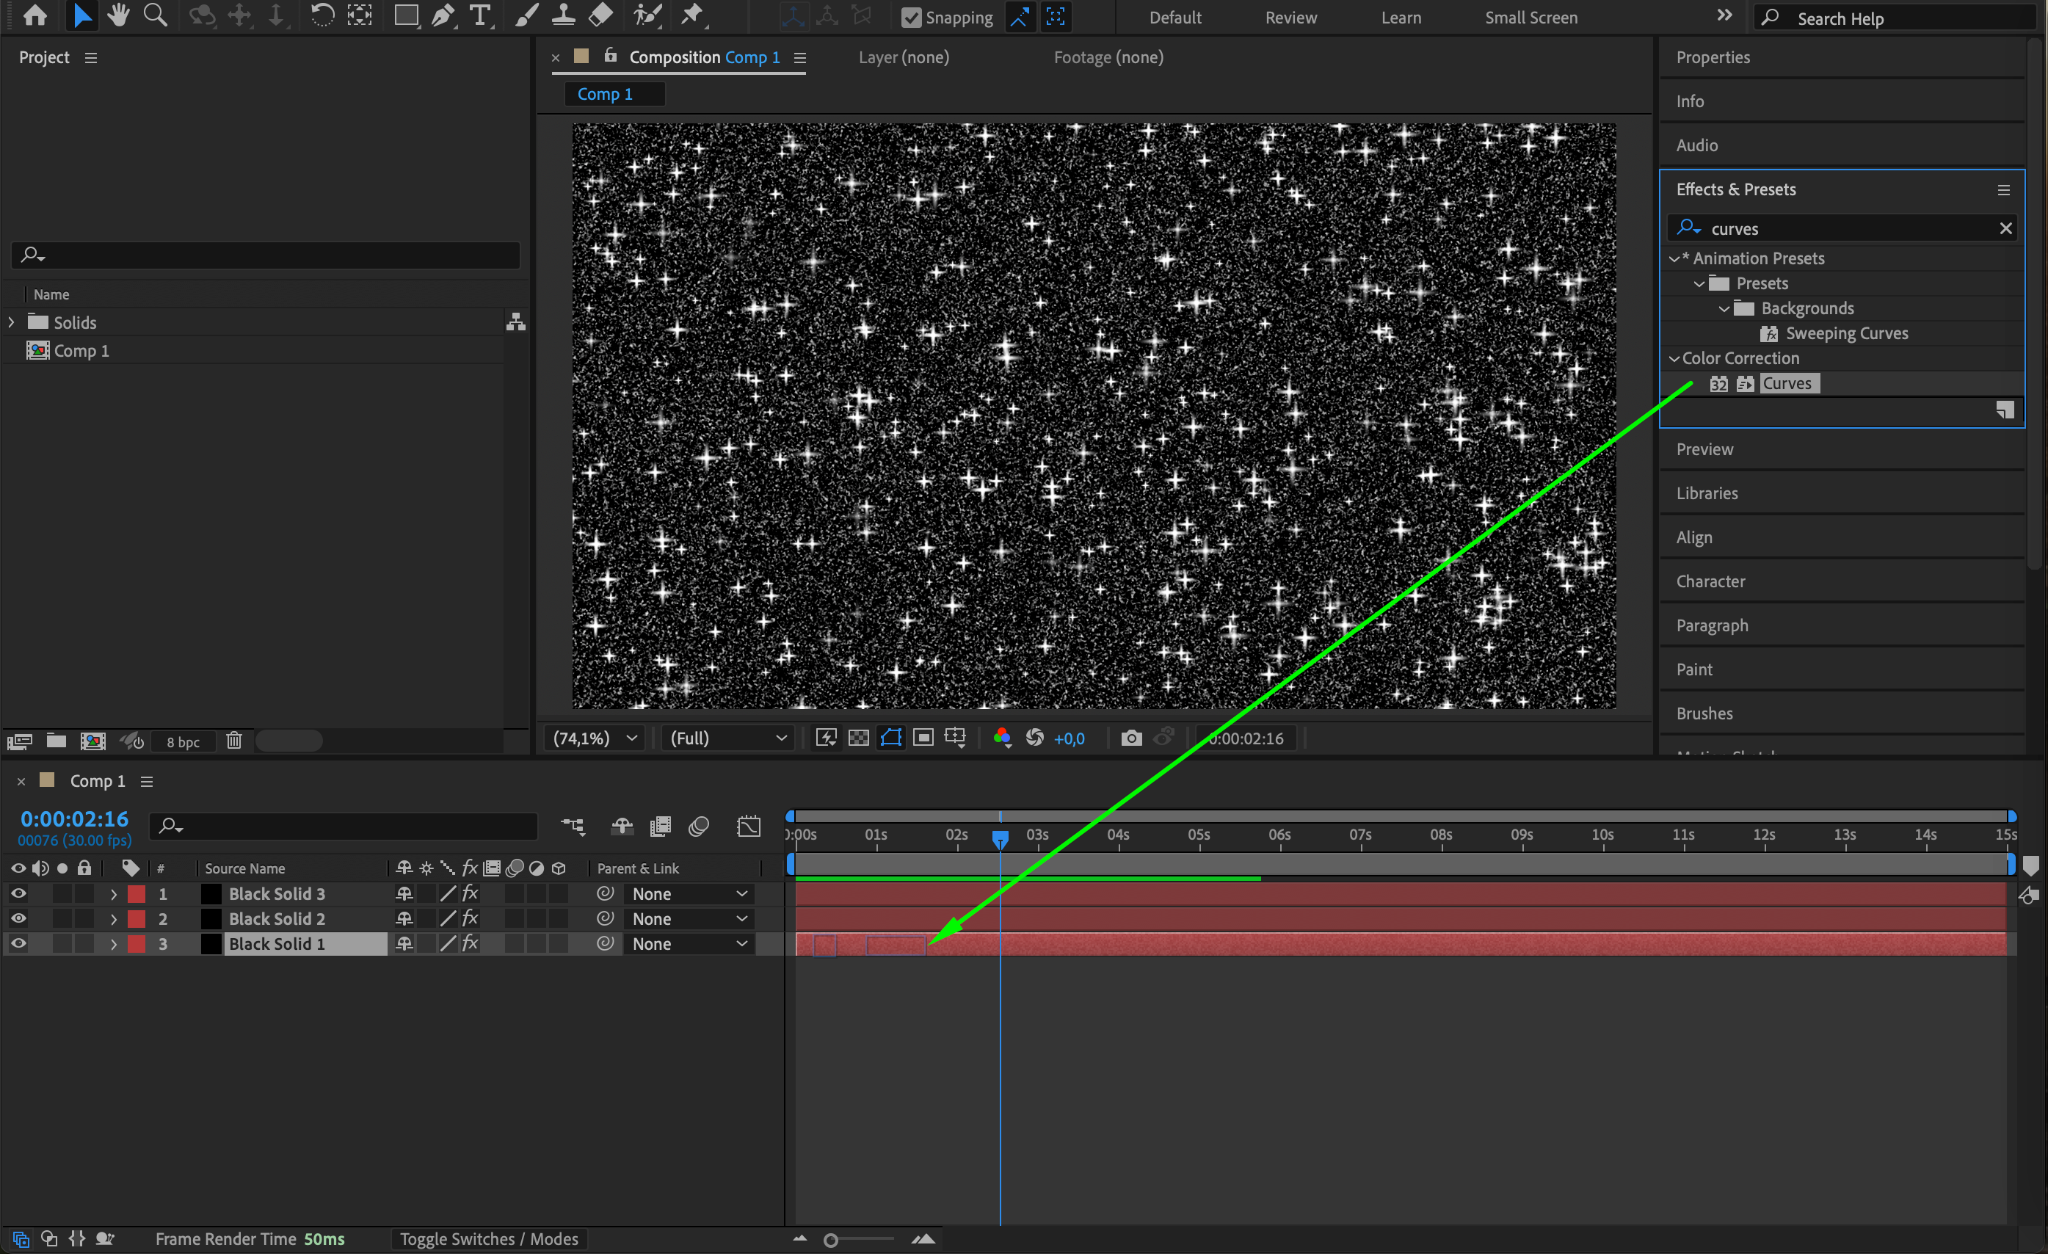Hide the Black Solid 2 layer
The height and width of the screenshot is (1254, 2048).
click(18, 919)
